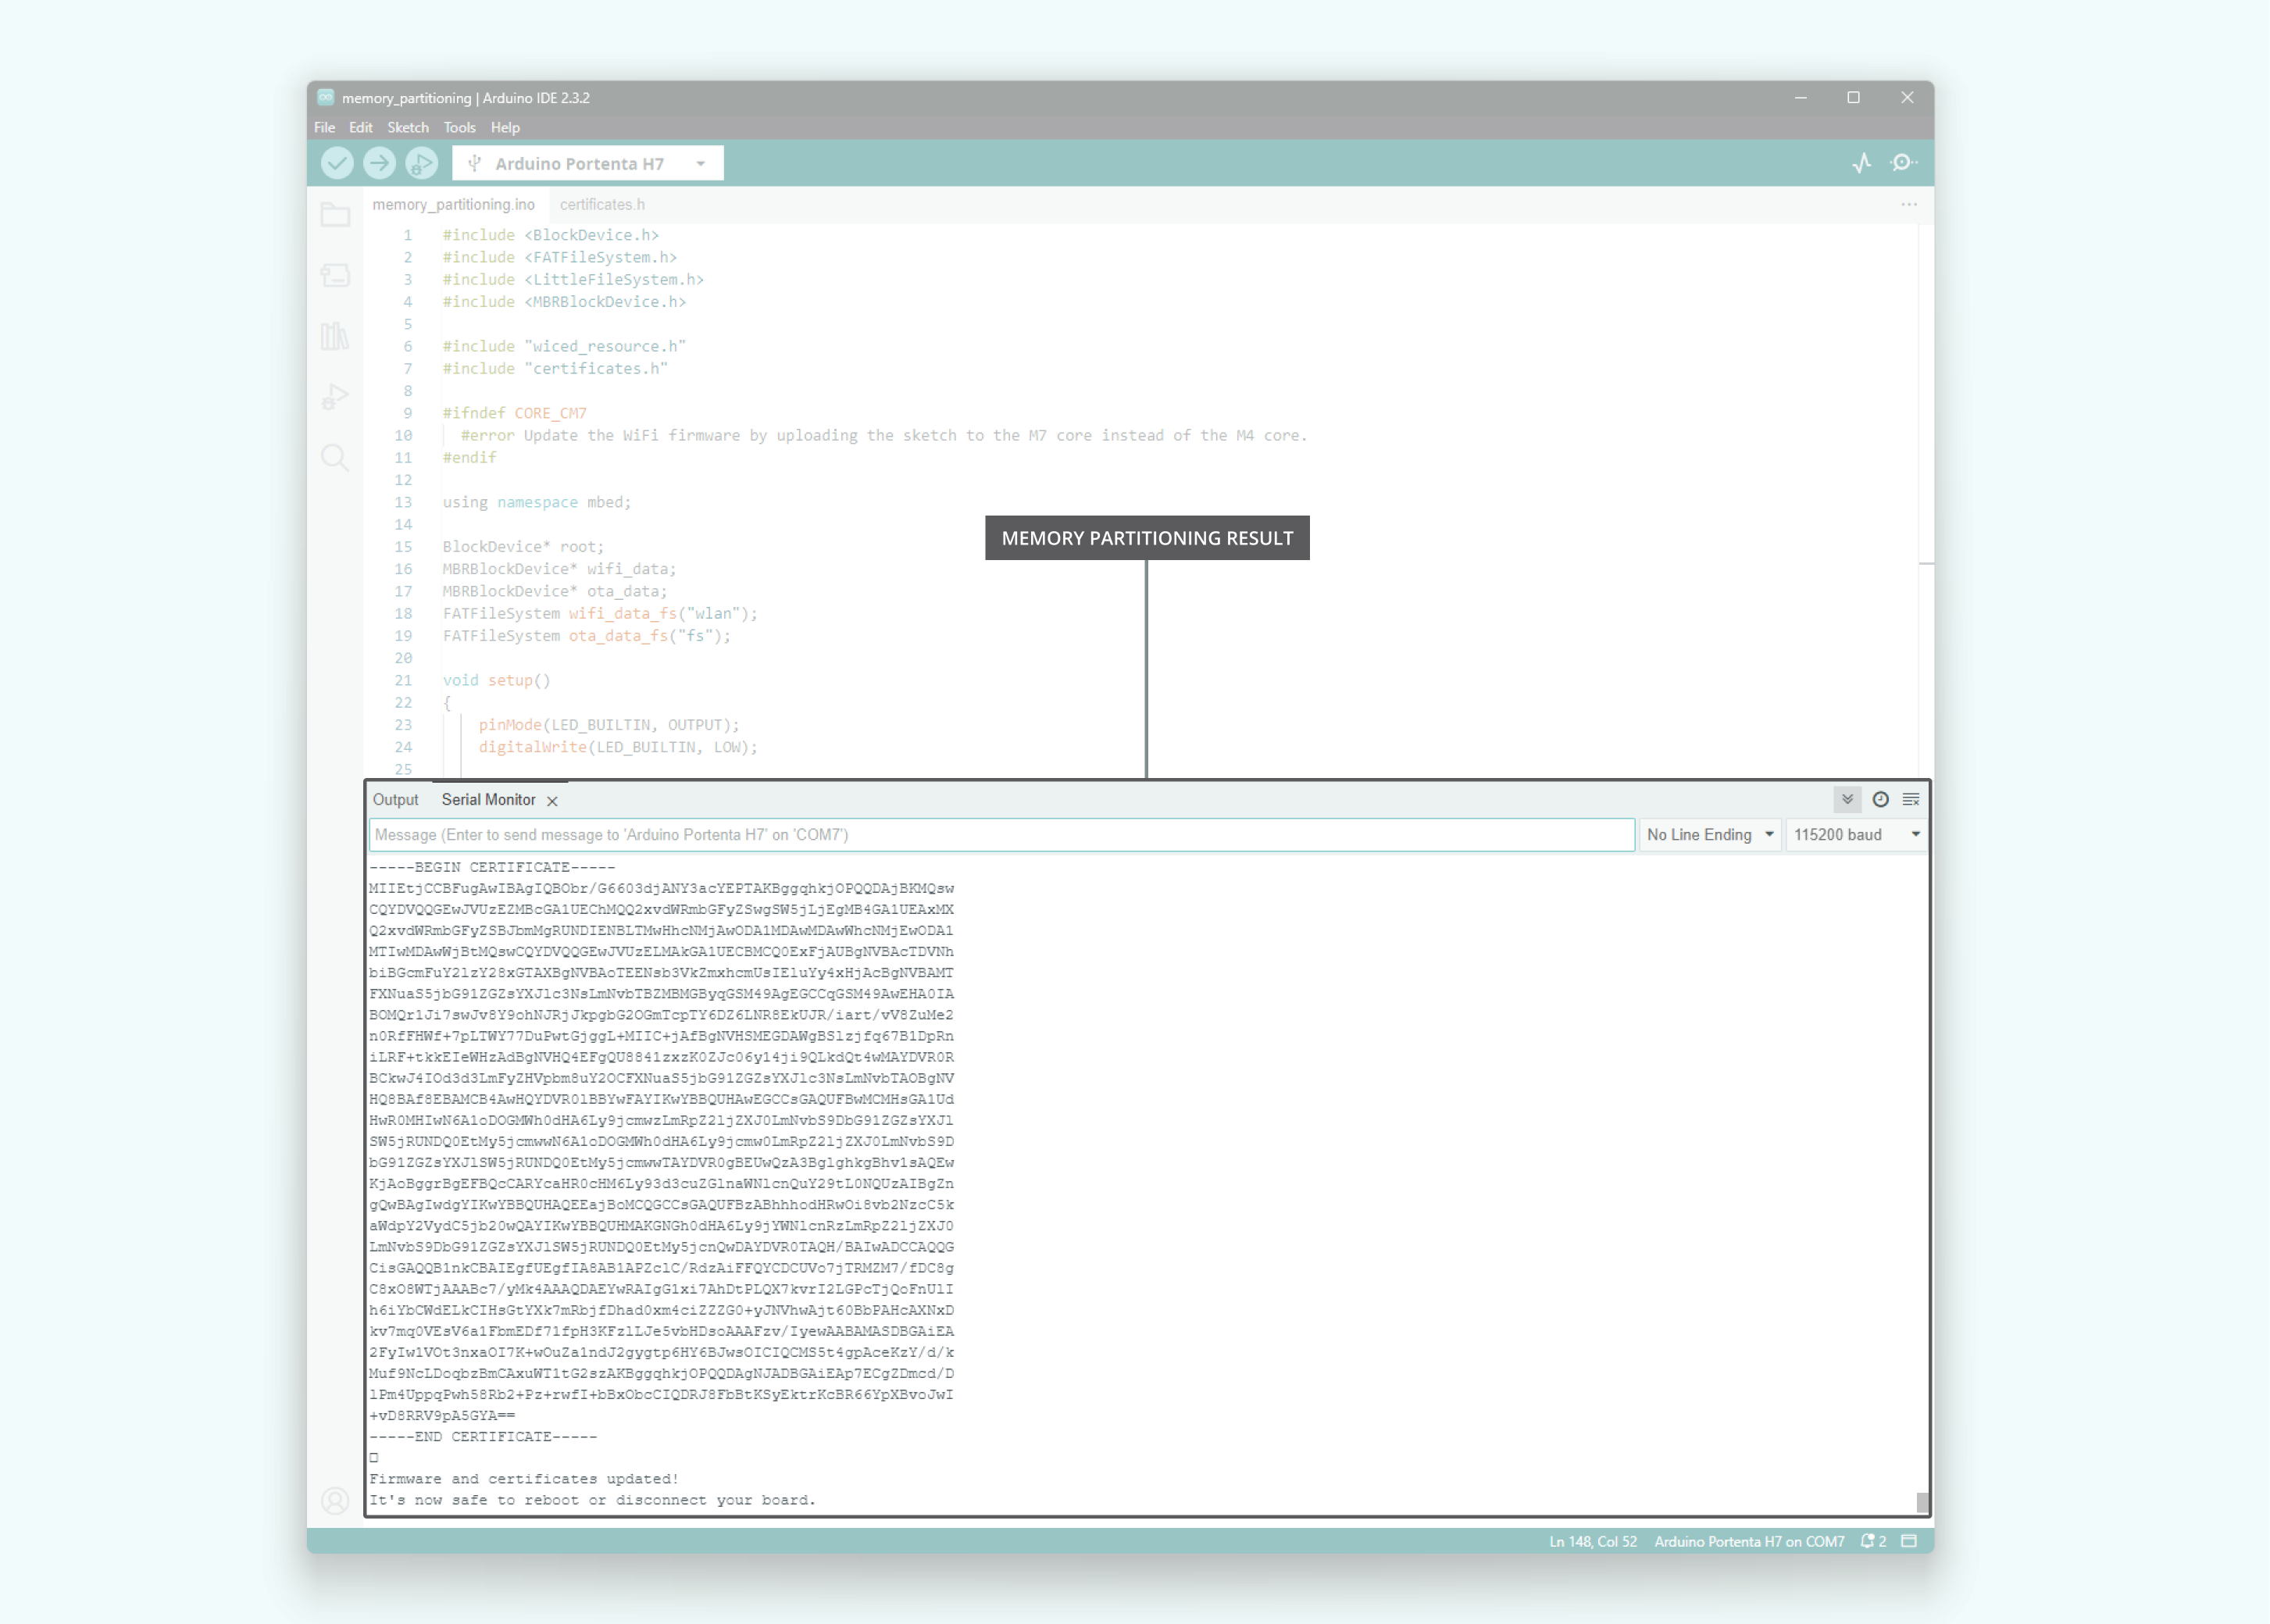
Task: Start debugging with the debug play icon
Action: pyautogui.click(x=421, y=163)
